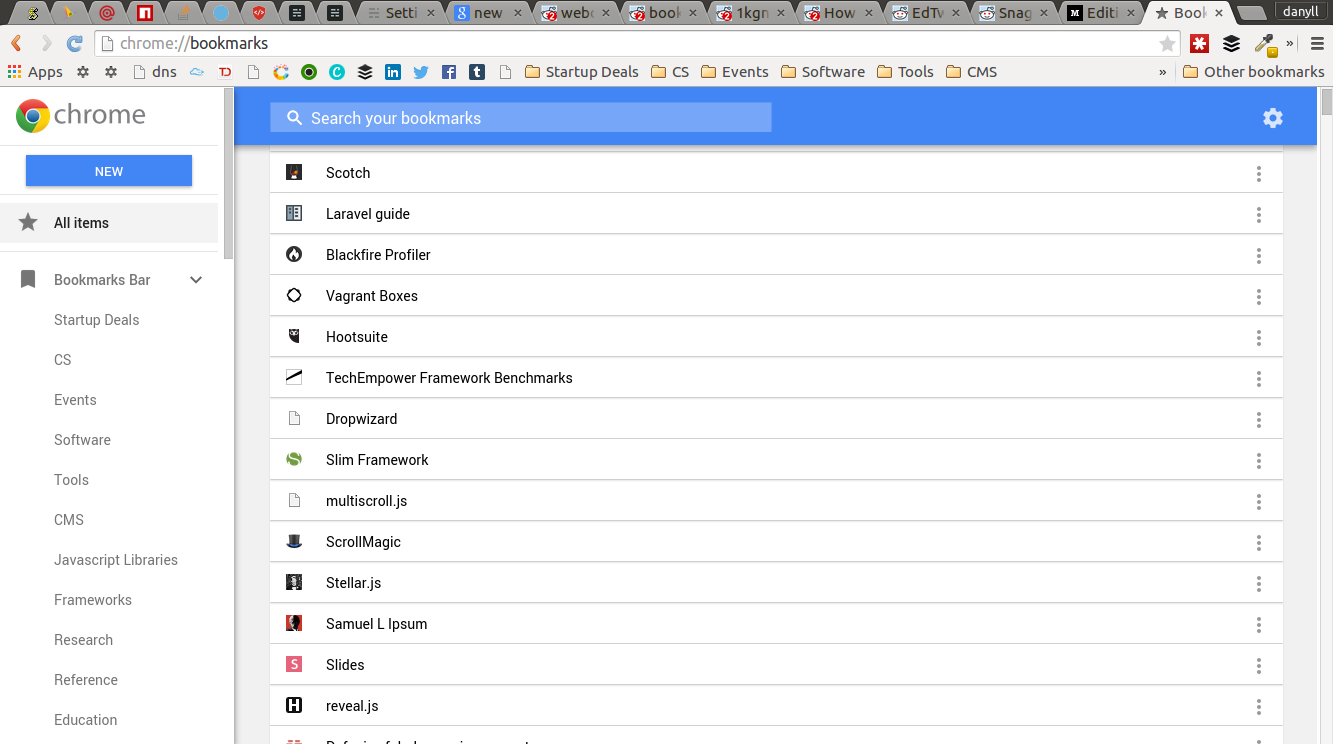Viewport: 1333px width, 744px height.
Task: Open the Software folder in bookmarks bar
Action: 822,72
